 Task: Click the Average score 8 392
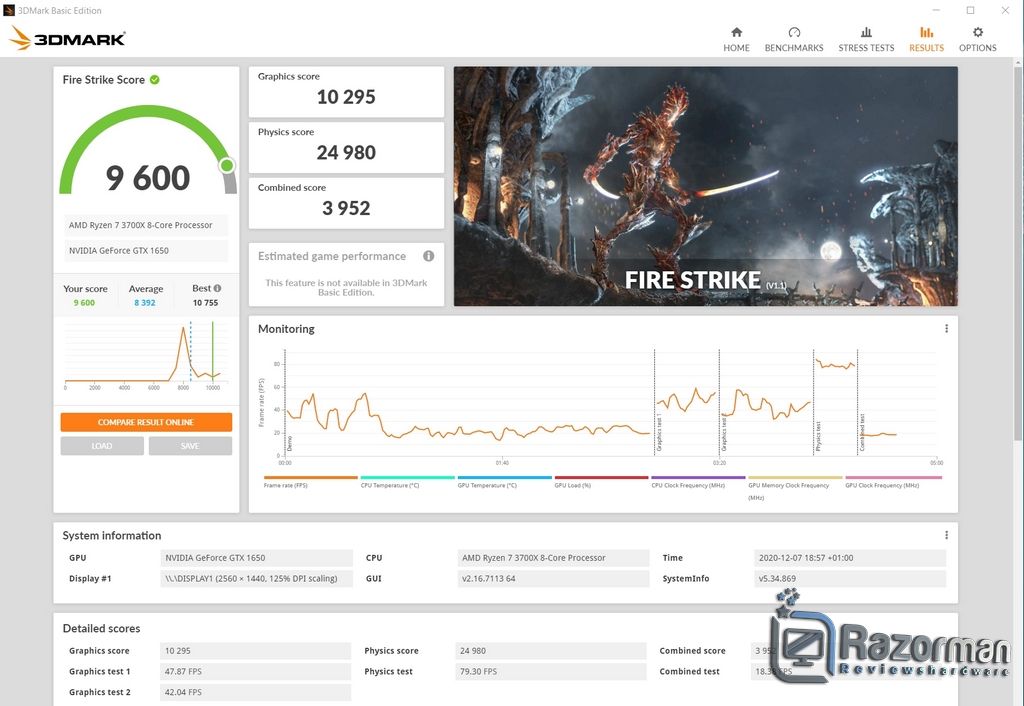pyautogui.click(x=145, y=303)
